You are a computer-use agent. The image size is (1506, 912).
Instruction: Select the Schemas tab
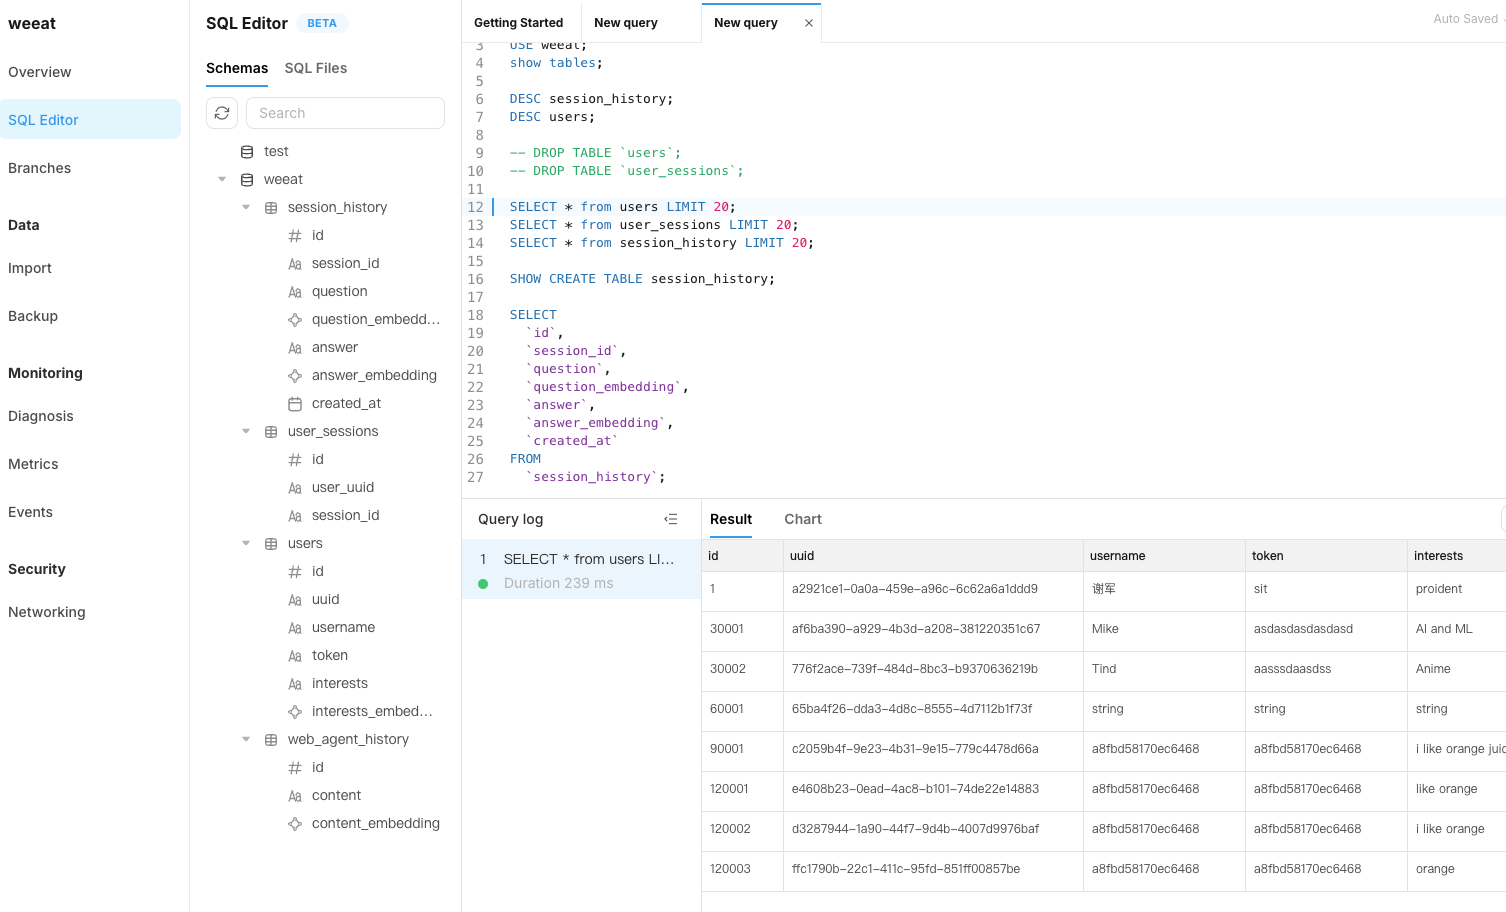click(x=237, y=68)
